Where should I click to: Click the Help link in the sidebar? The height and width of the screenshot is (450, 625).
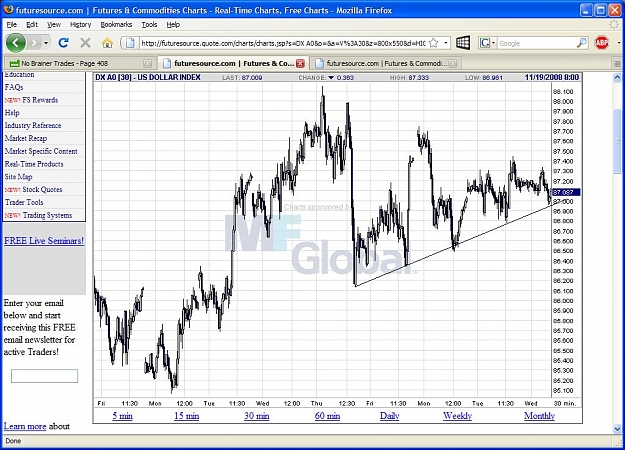(x=12, y=112)
